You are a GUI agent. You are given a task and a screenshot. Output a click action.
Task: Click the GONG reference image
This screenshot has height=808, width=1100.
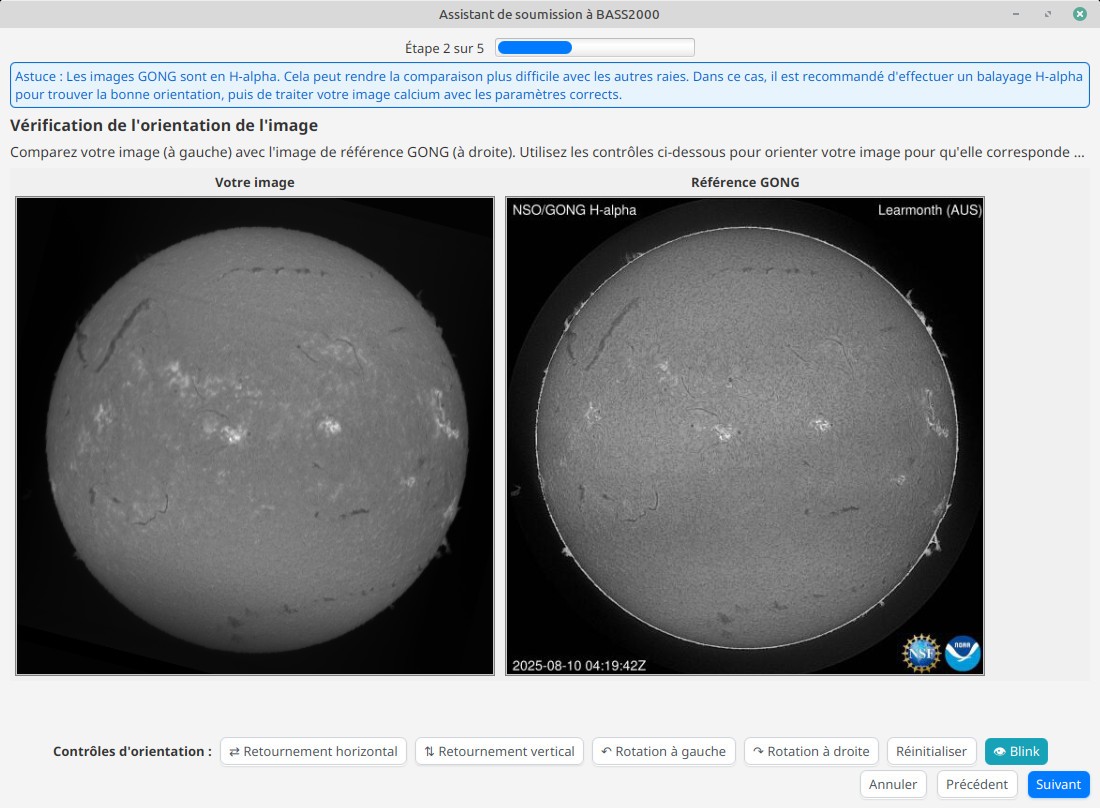click(x=745, y=436)
